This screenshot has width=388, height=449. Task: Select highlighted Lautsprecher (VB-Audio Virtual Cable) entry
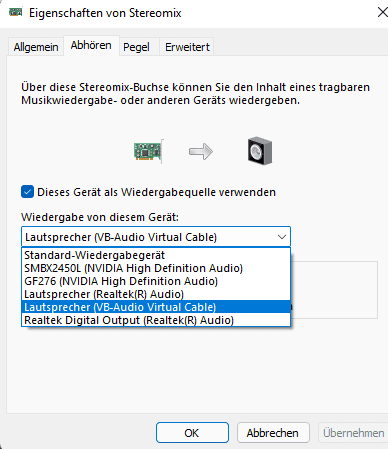tap(156, 307)
